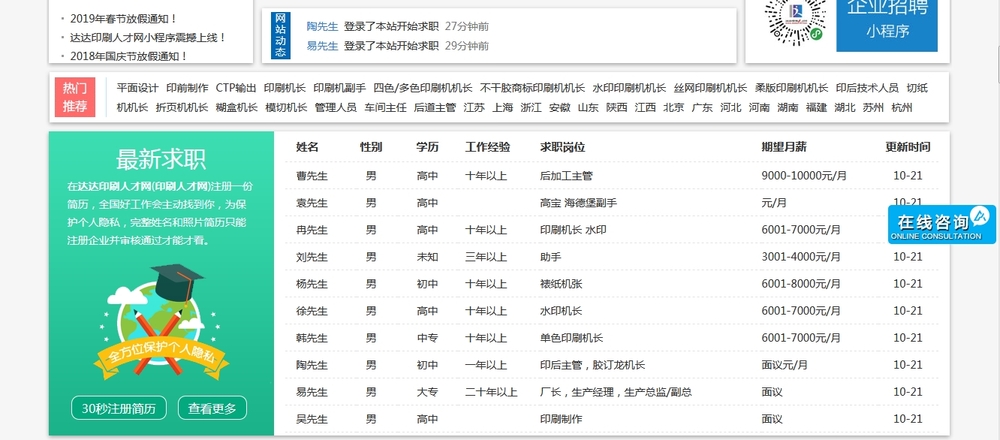The width and height of the screenshot is (1000, 440).
Task: Filter by 福建 region
Action: pos(816,107)
